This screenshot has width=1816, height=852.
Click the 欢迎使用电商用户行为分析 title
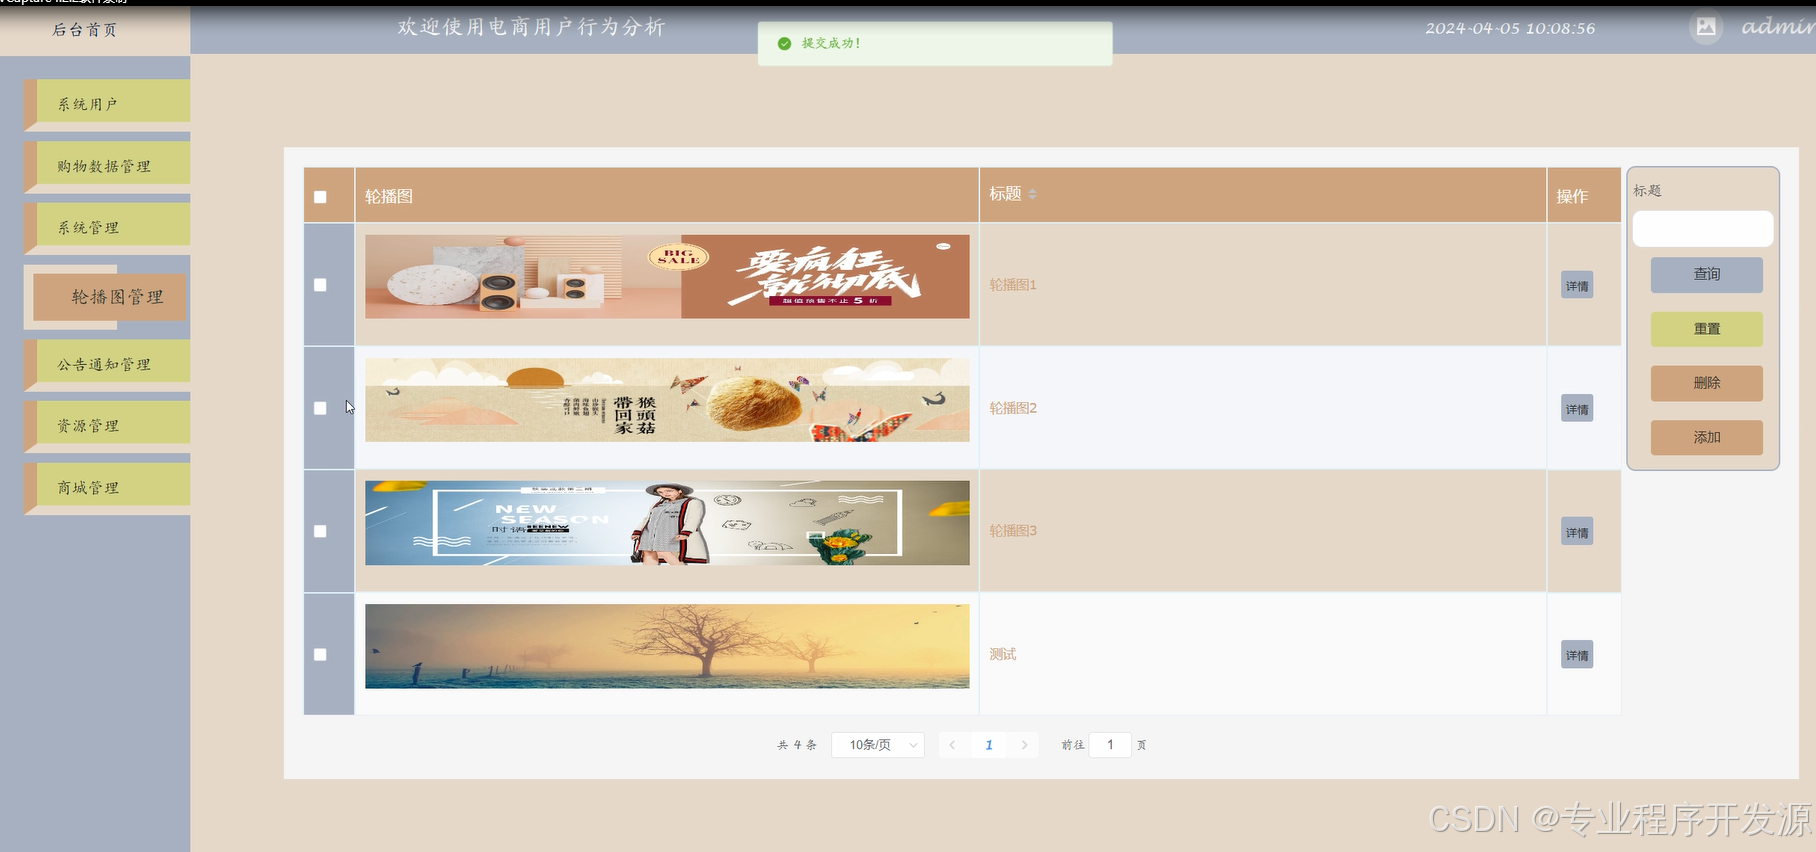[x=531, y=27]
